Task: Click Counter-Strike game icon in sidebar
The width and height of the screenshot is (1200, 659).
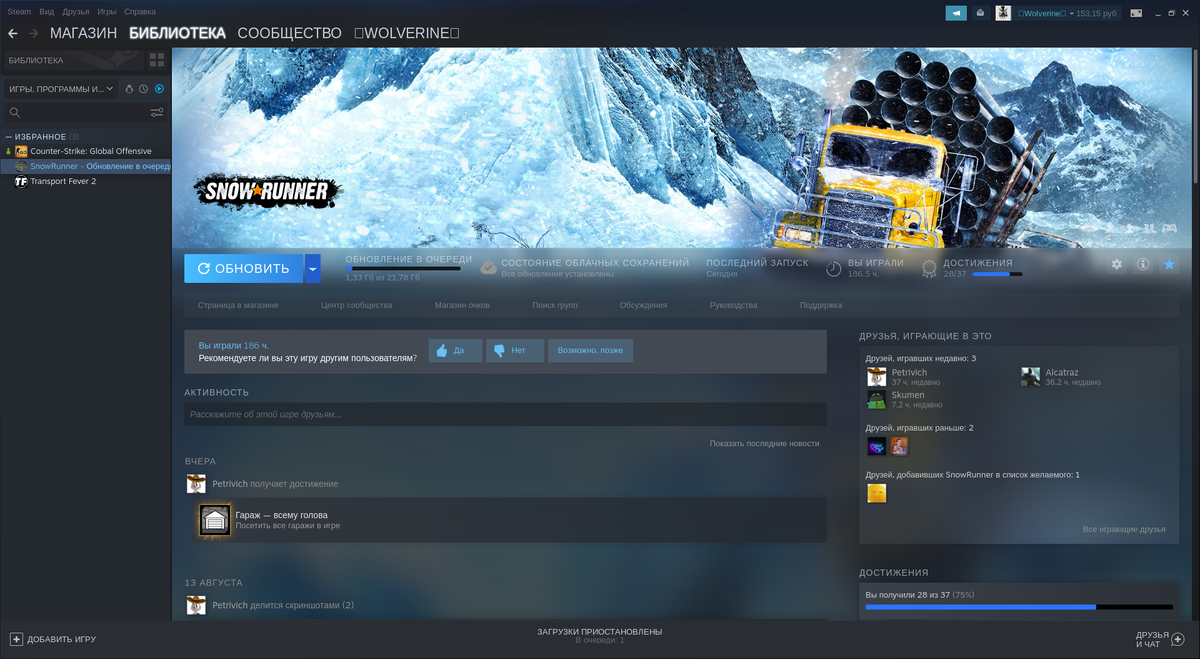Action: click(x=21, y=151)
